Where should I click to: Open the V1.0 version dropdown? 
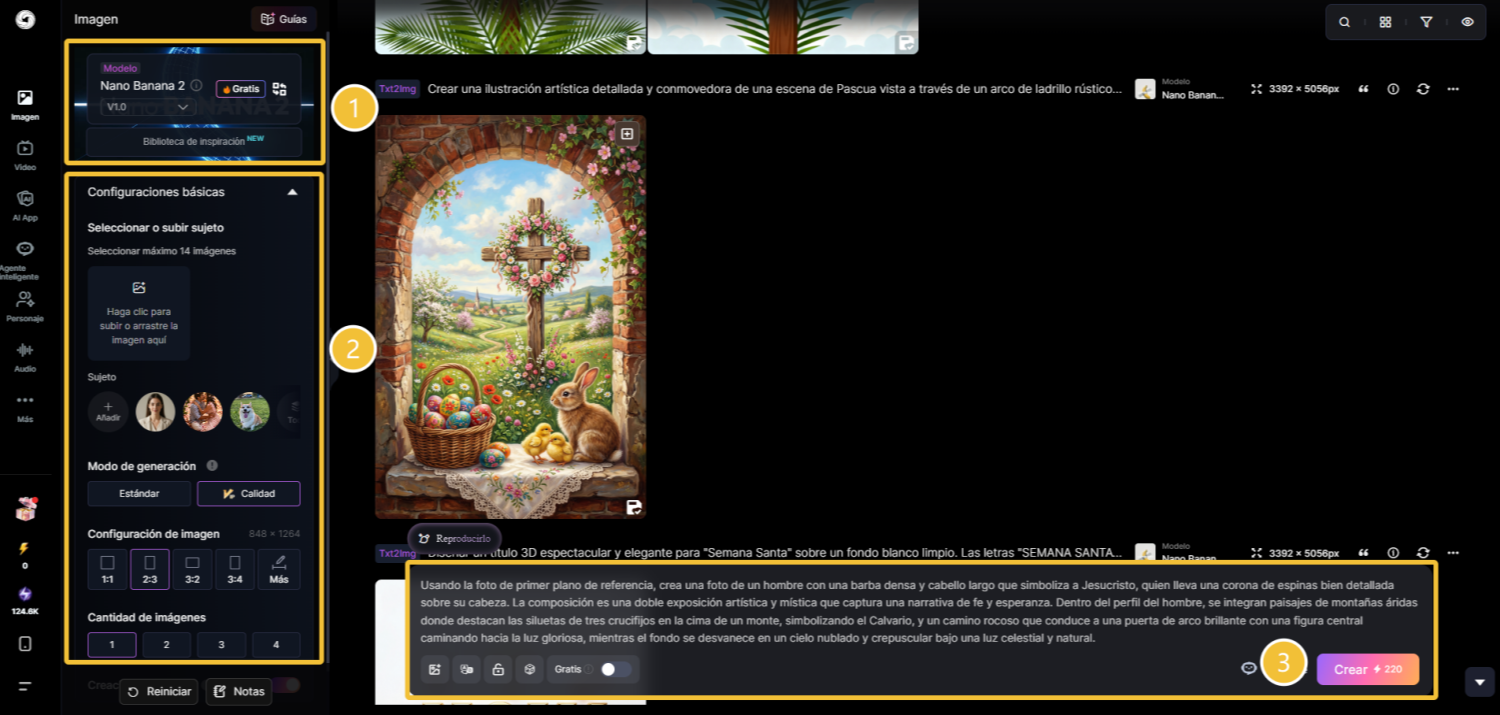(147, 107)
